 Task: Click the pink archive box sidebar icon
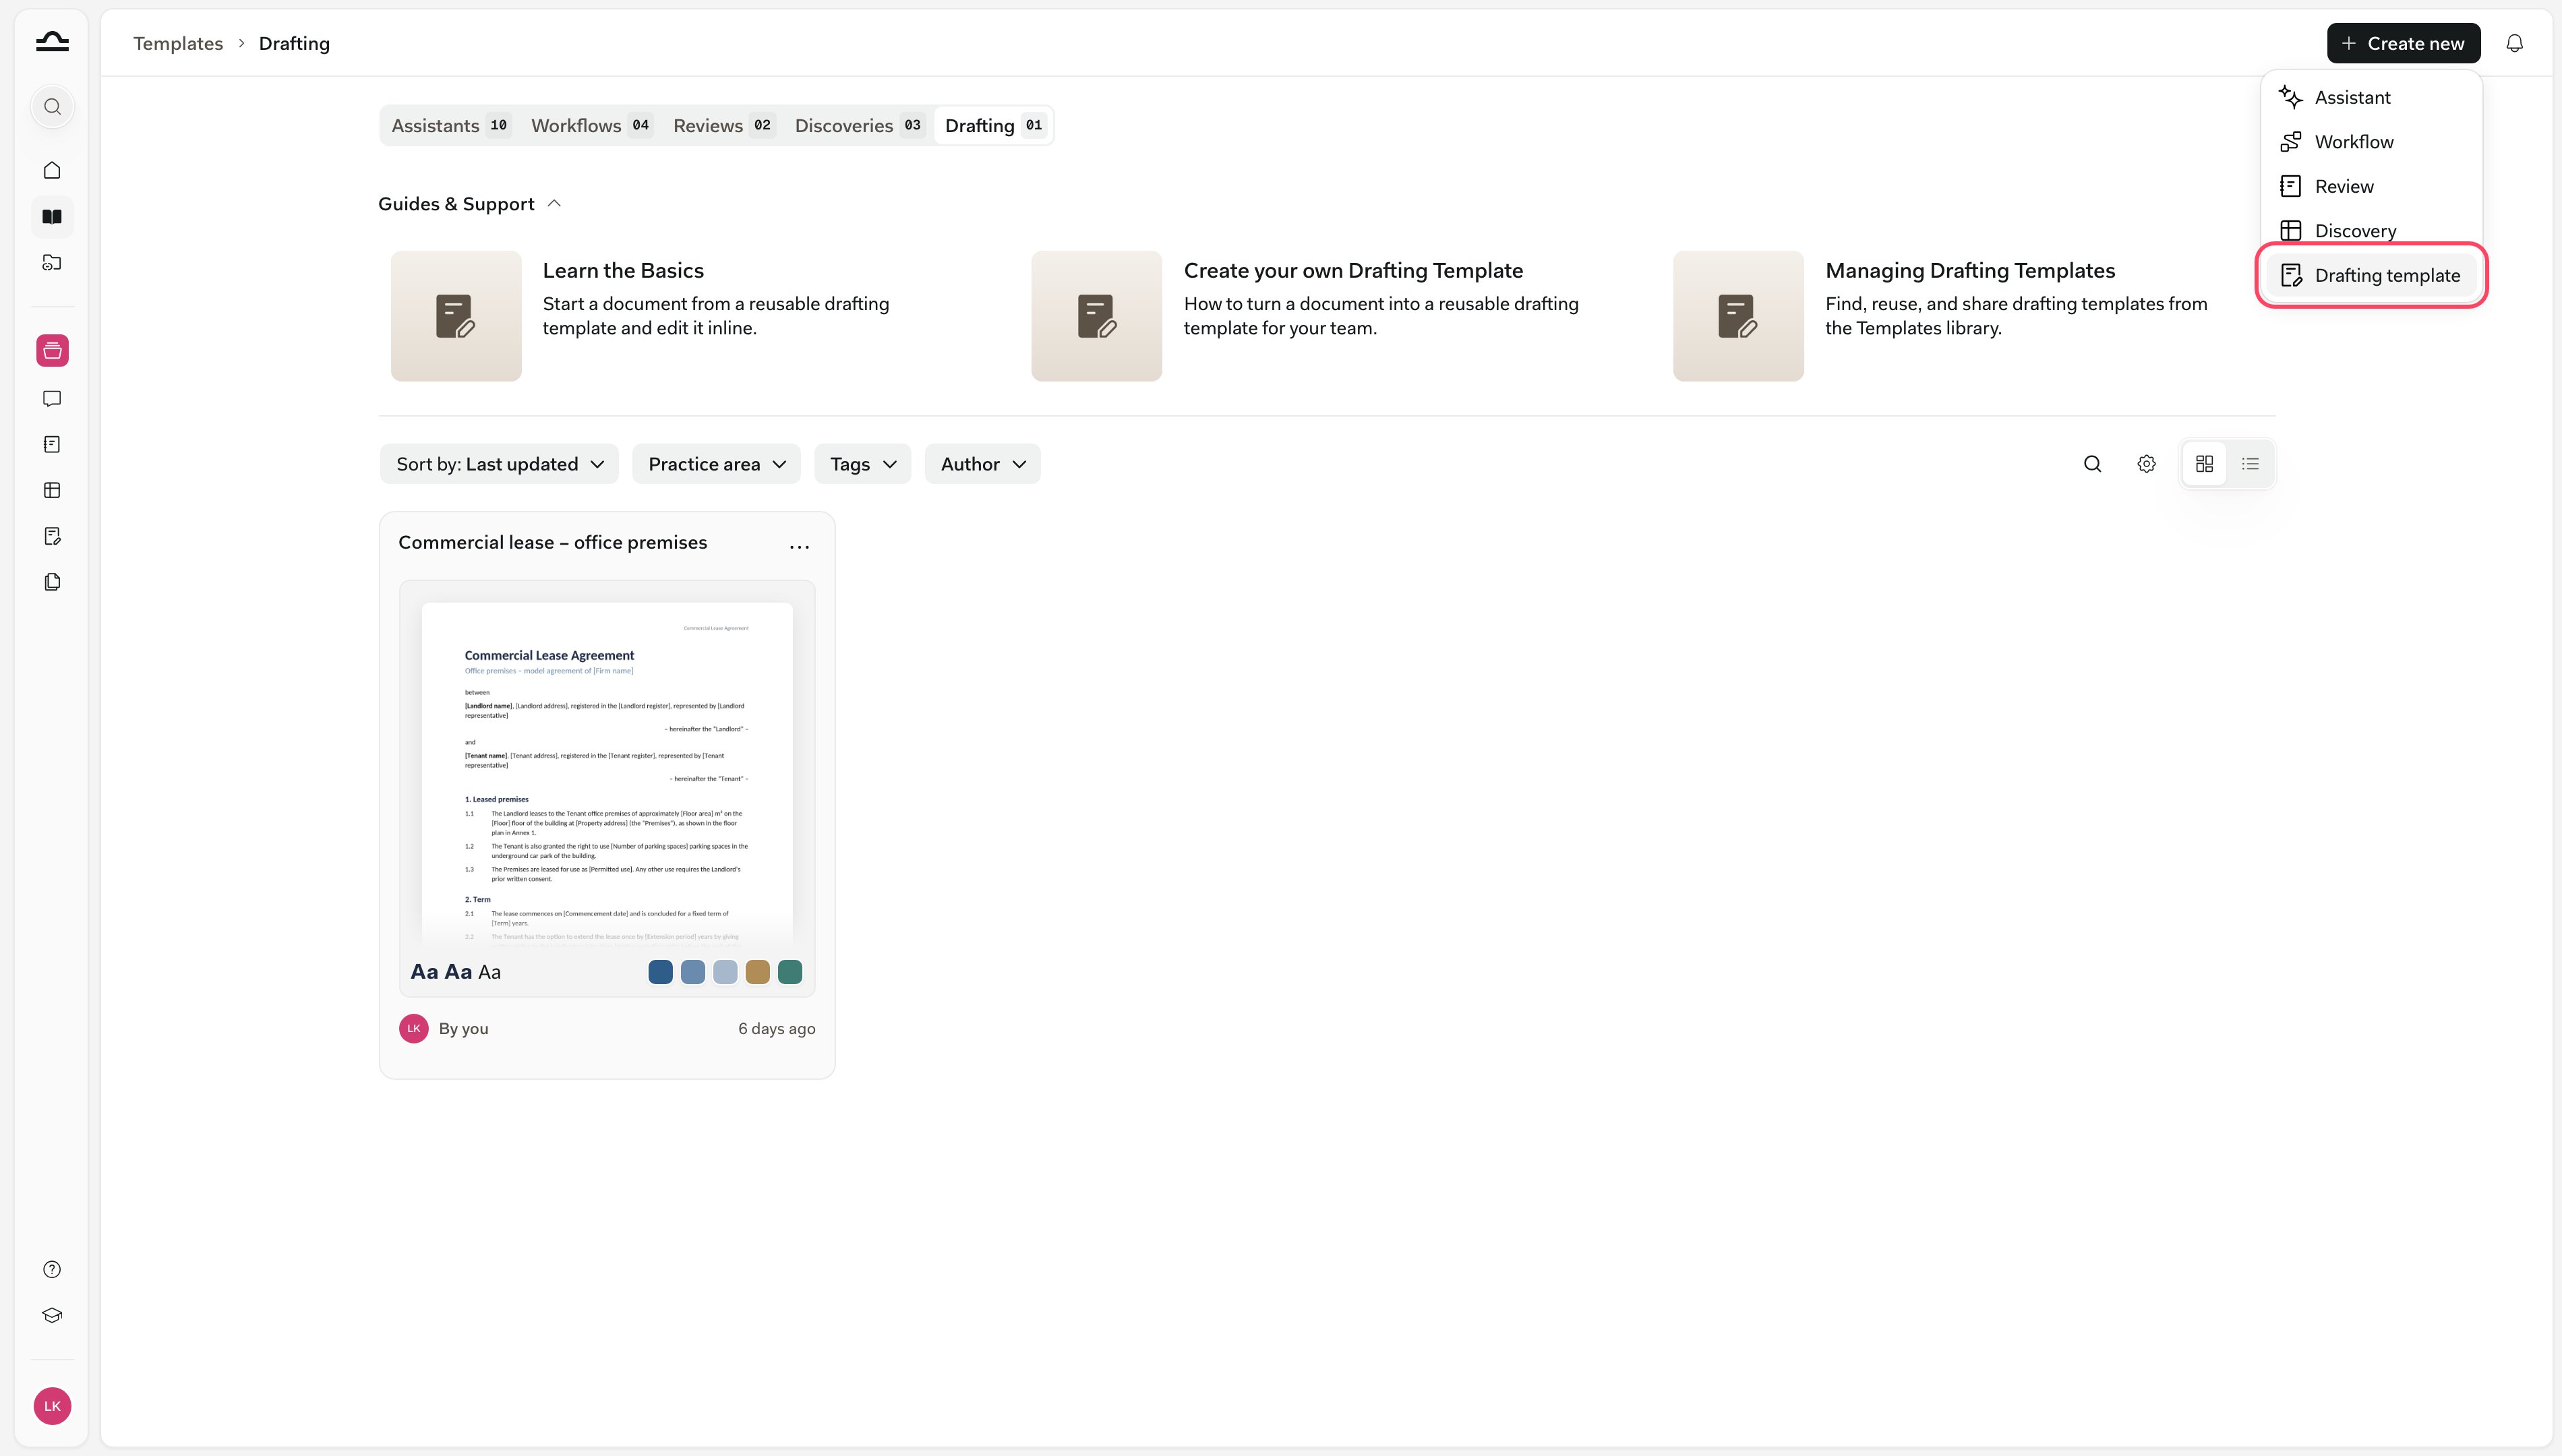coord(52,351)
